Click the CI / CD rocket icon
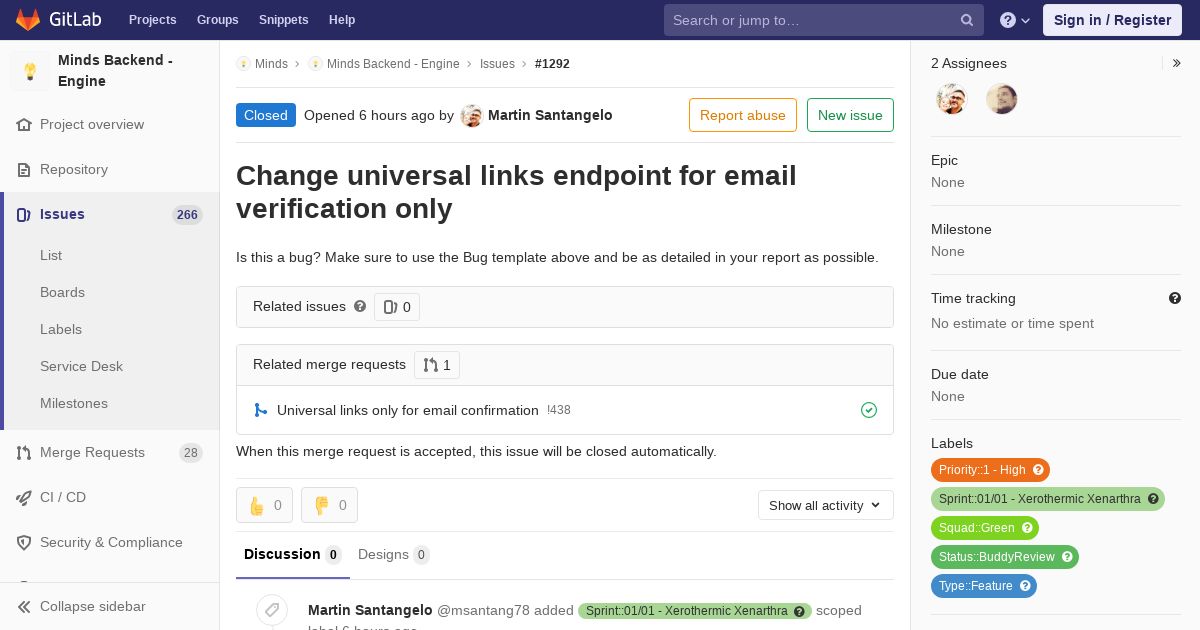 point(24,498)
